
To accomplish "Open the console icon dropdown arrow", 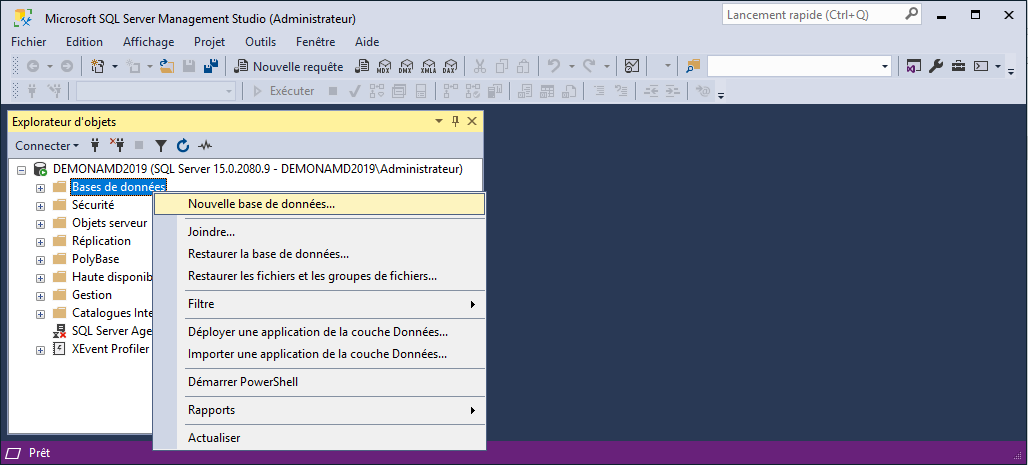I will point(998,66).
